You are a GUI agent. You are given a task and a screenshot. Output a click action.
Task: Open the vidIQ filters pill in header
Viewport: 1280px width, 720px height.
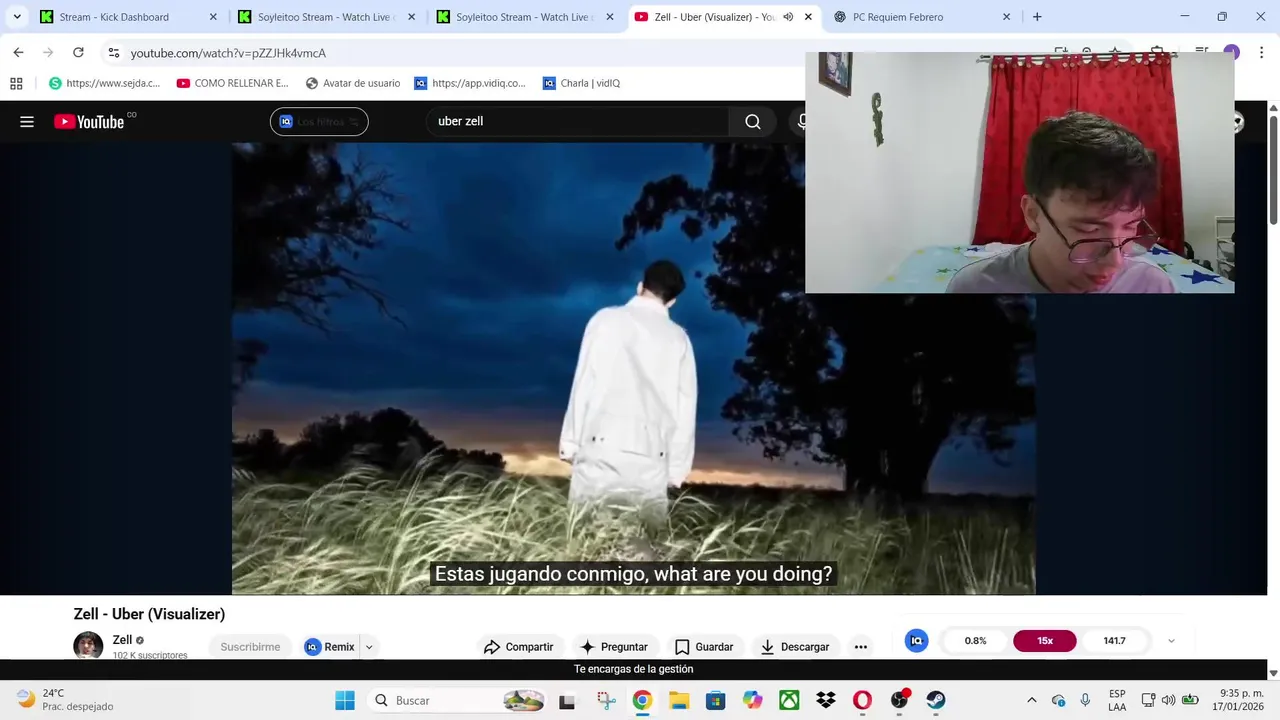[x=319, y=122]
